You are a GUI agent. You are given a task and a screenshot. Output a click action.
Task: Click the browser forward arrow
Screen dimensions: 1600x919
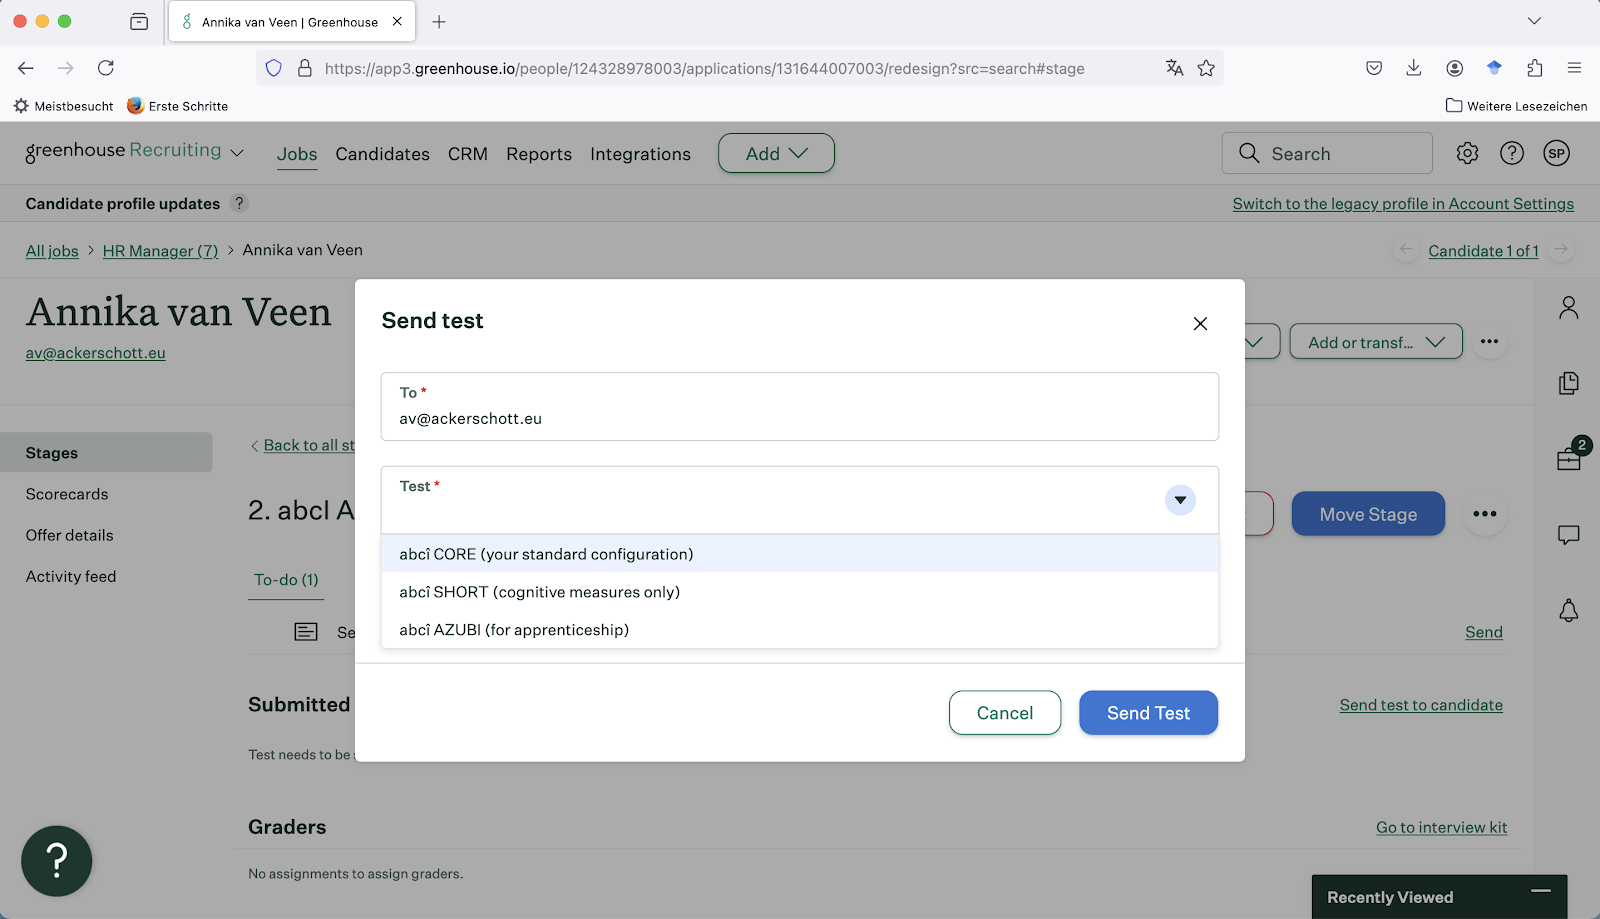click(x=66, y=68)
